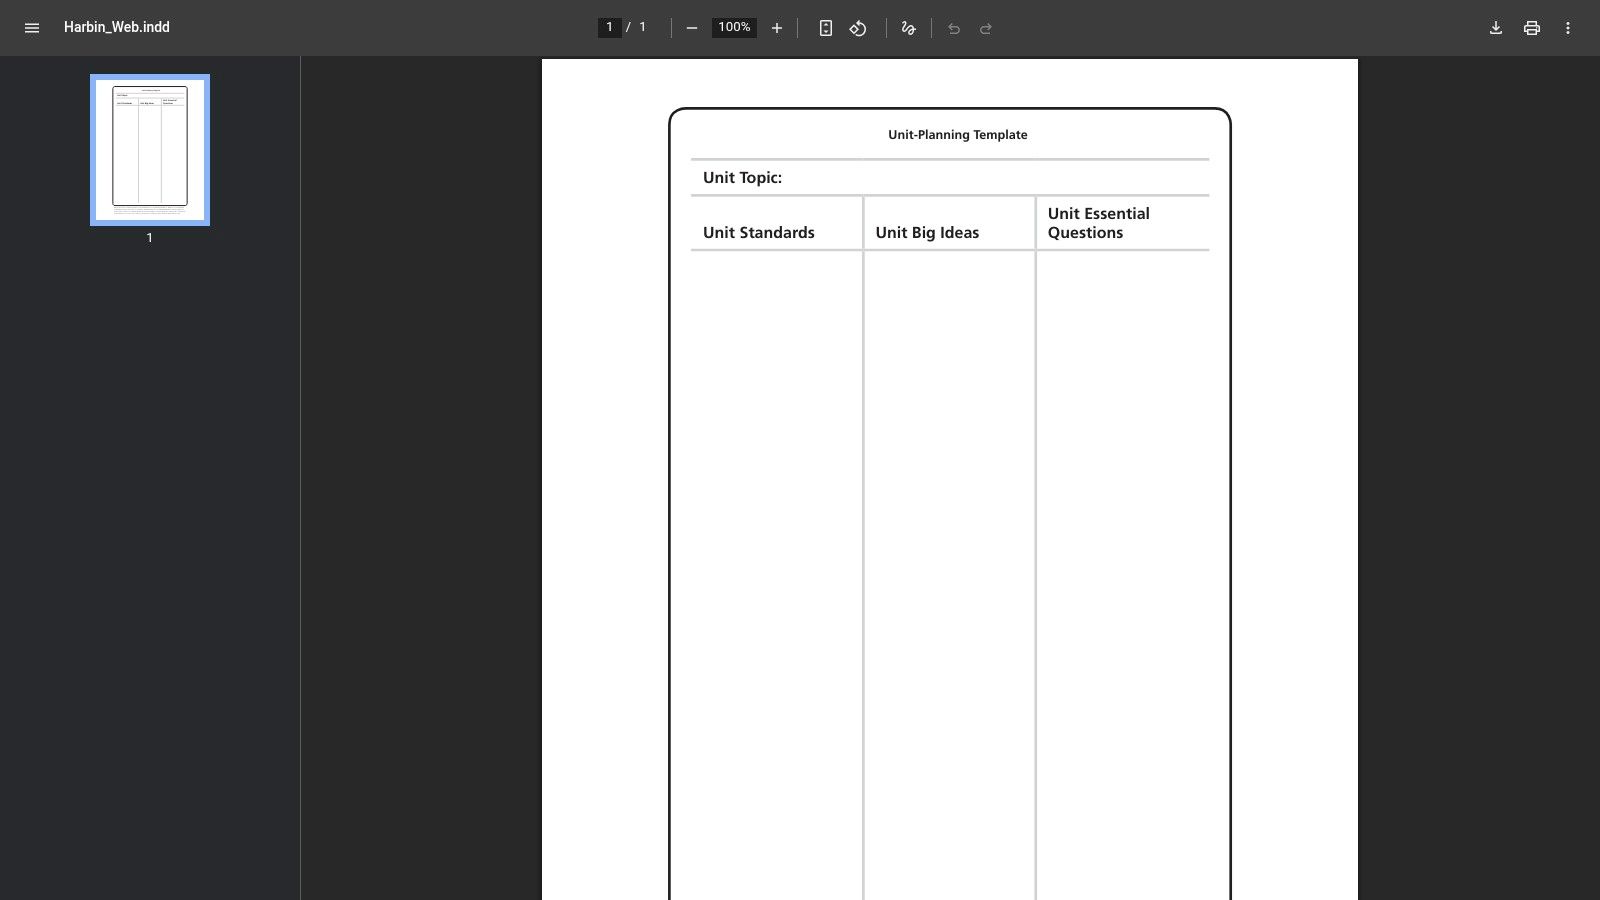Click the Unit Topic line
The height and width of the screenshot is (900, 1600).
click(x=742, y=177)
